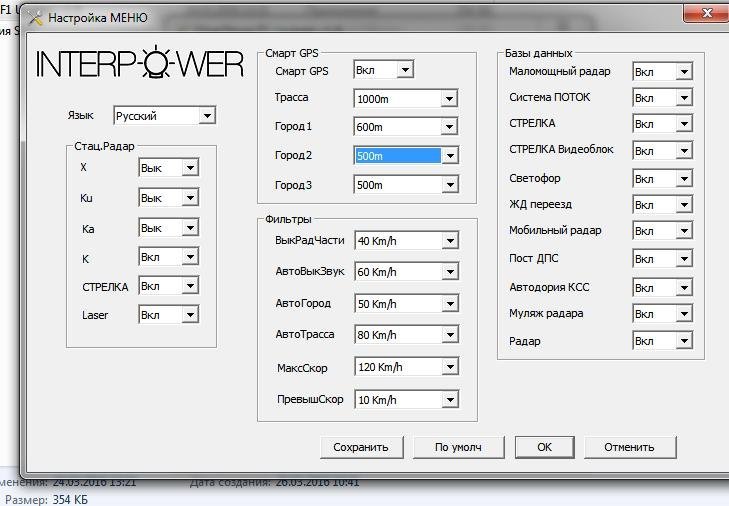Viewport: 729px width, 506px height.
Task: Click the wrench icon in title bar
Action: (x=35, y=18)
